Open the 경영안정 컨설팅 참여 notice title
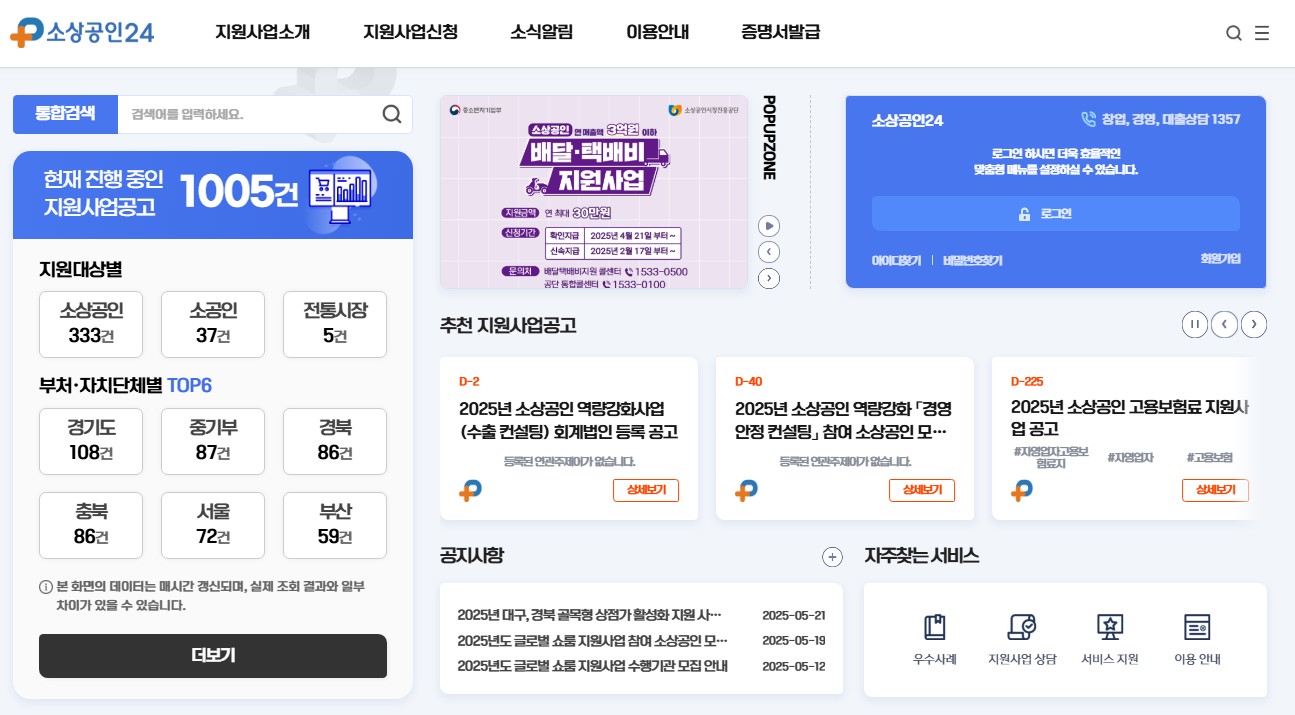 coord(843,420)
